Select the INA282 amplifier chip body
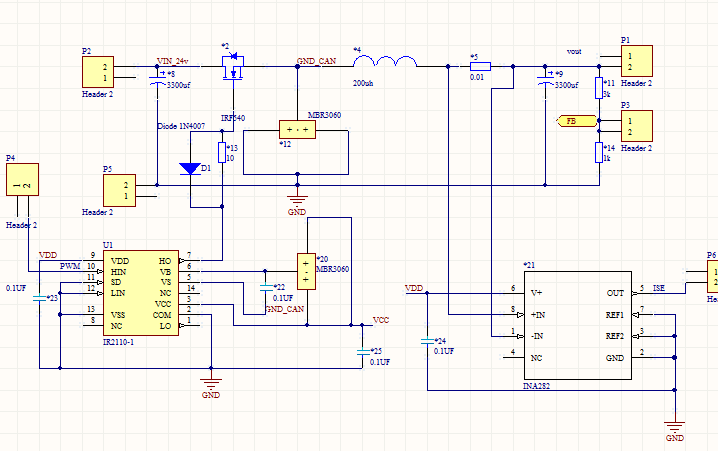The image size is (718, 451). tap(578, 326)
